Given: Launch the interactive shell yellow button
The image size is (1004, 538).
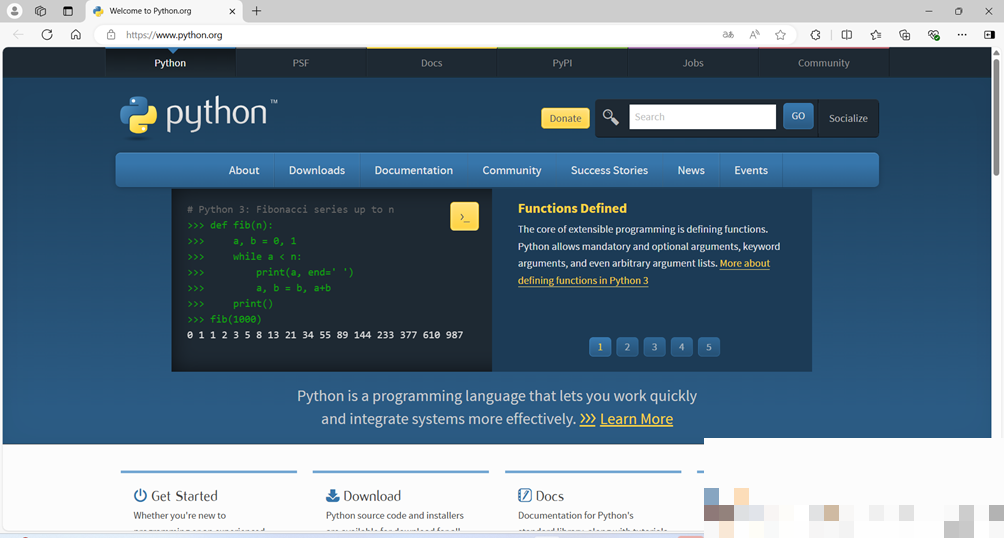Looking at the screenshot, I should pyautogui.click(x=464, y=216).
